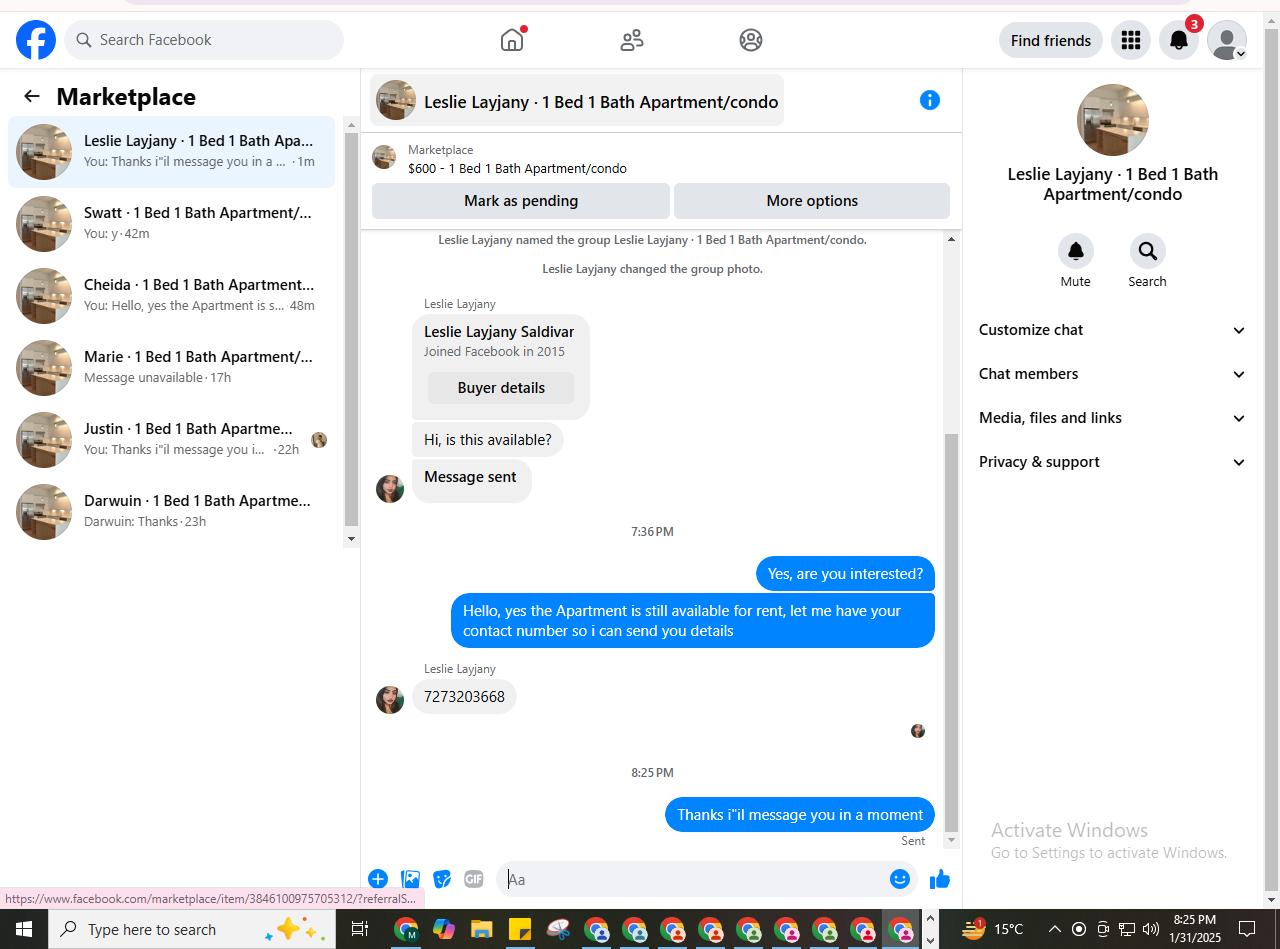Click the message input box

[x=694, y=880]
